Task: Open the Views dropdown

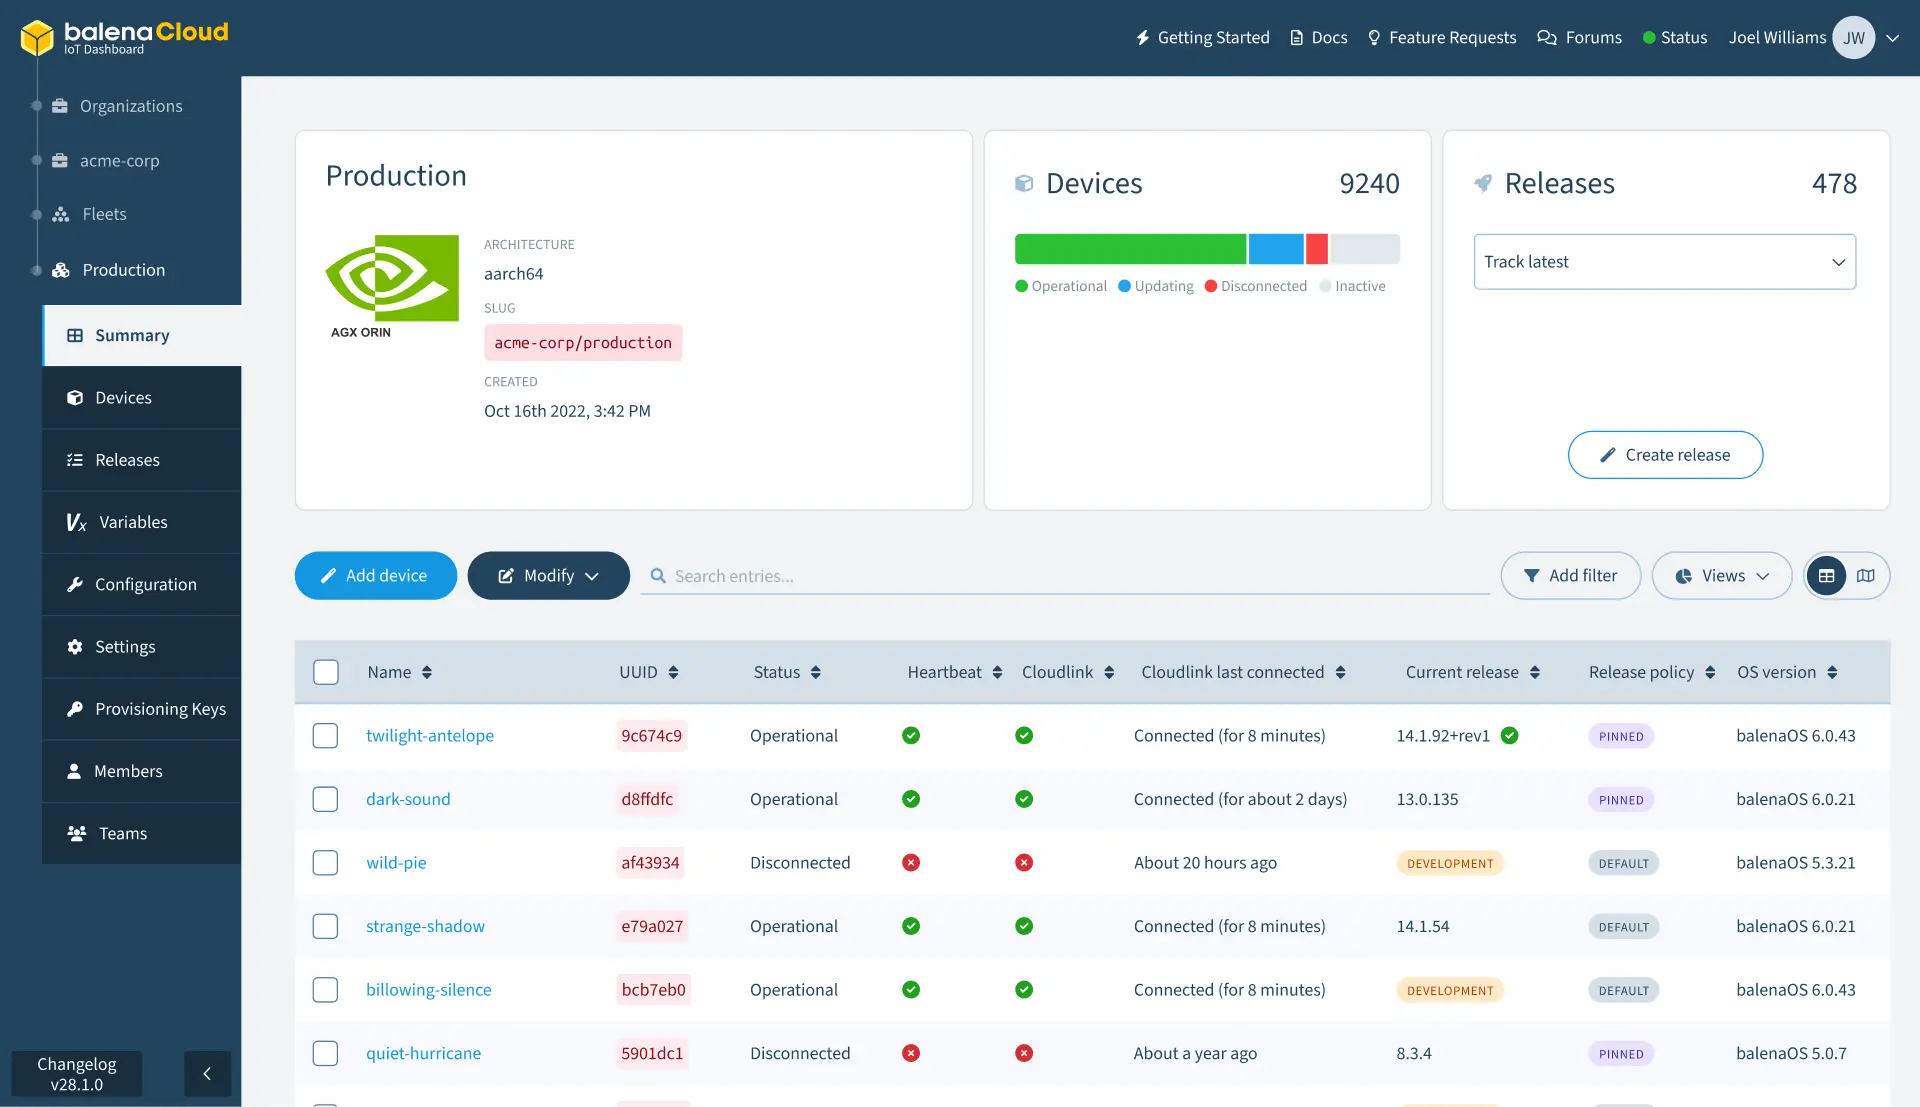Action: pos(1721,576)
